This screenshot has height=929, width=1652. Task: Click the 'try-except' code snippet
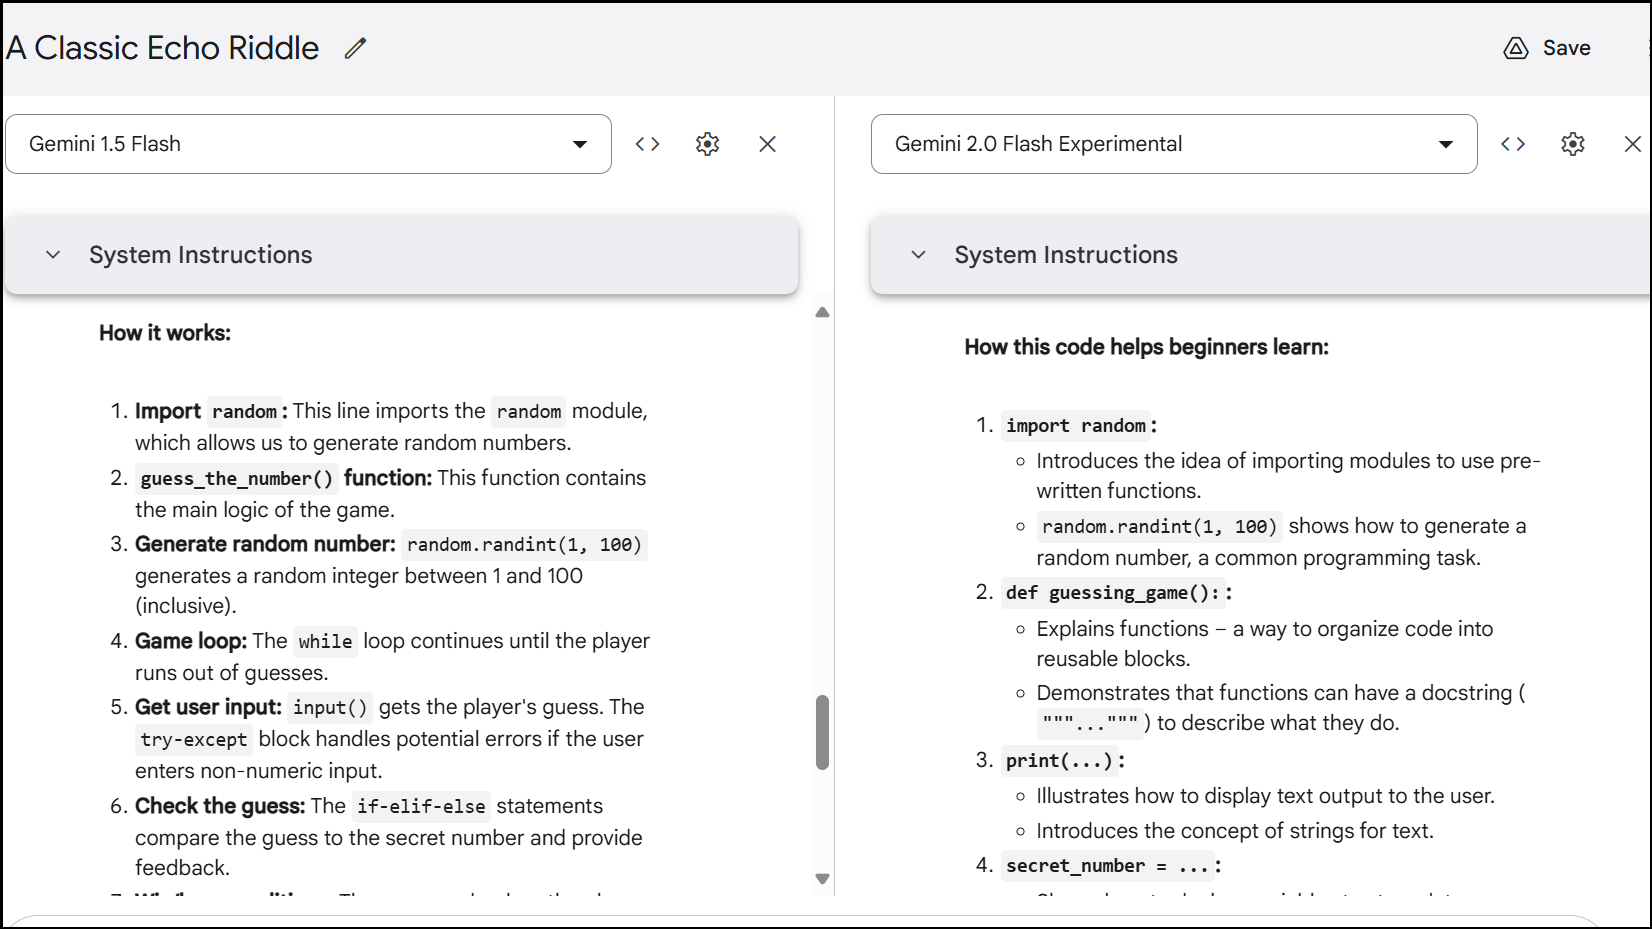[x=194, y=740]
